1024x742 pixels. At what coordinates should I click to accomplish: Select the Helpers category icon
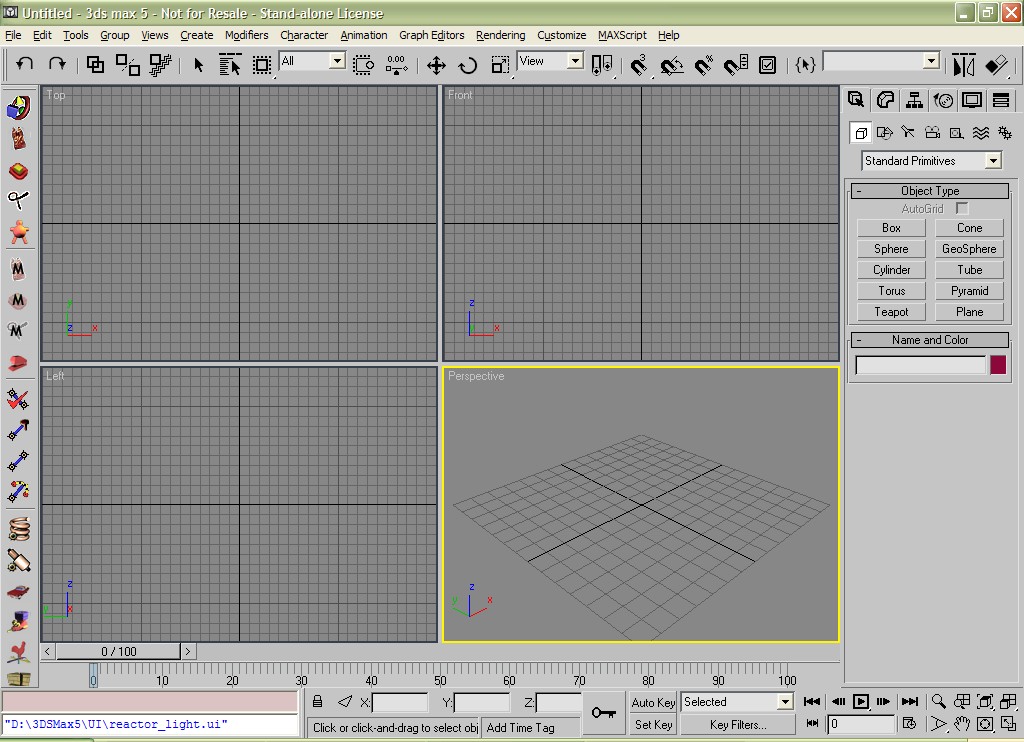(x=956, y=133)
